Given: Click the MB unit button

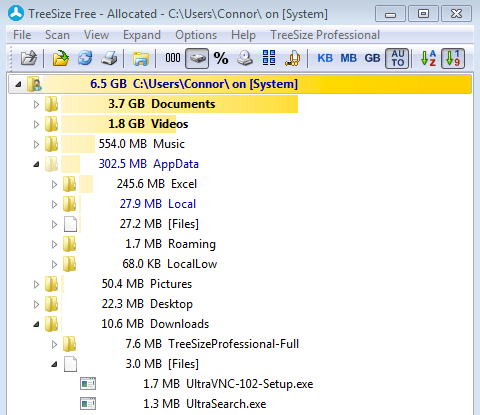Looking at the screenshot, I should point(348,58).
